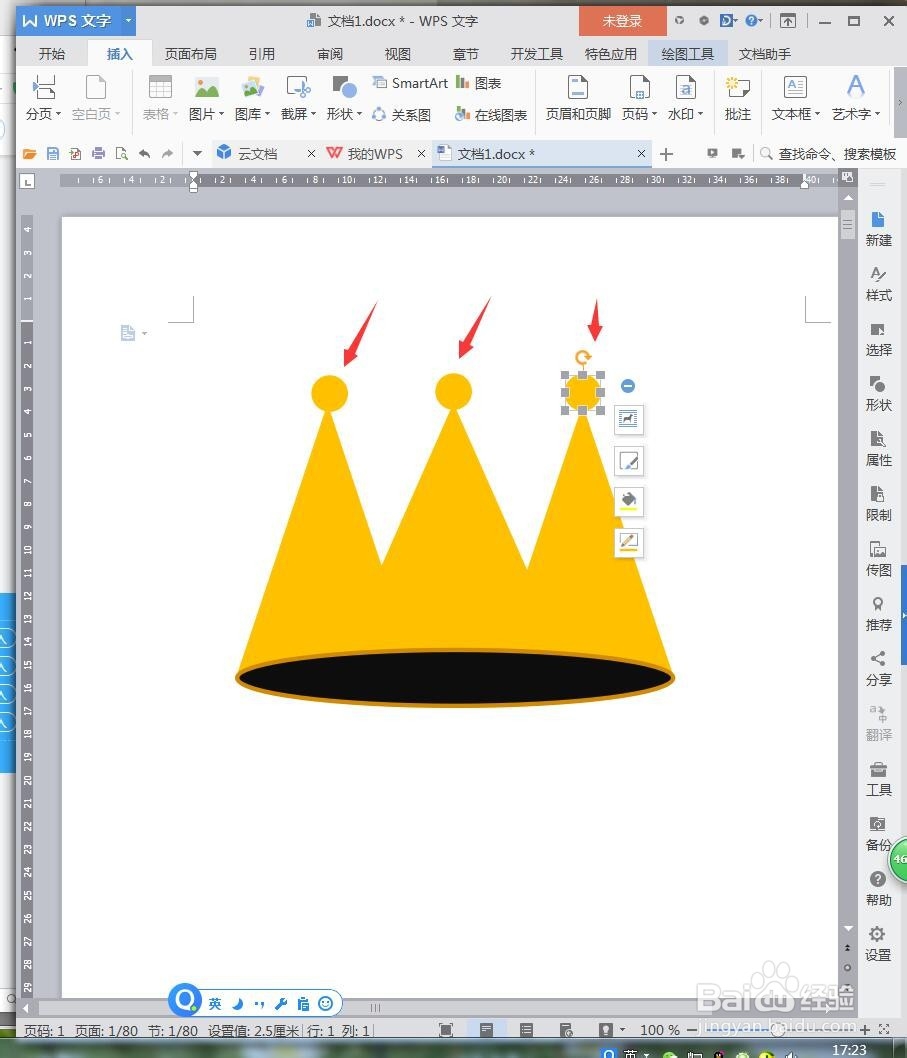This screenshot has width=907, height=1058.
Task: Click the zoom in plus button
Action: (x=864, y=1030)
